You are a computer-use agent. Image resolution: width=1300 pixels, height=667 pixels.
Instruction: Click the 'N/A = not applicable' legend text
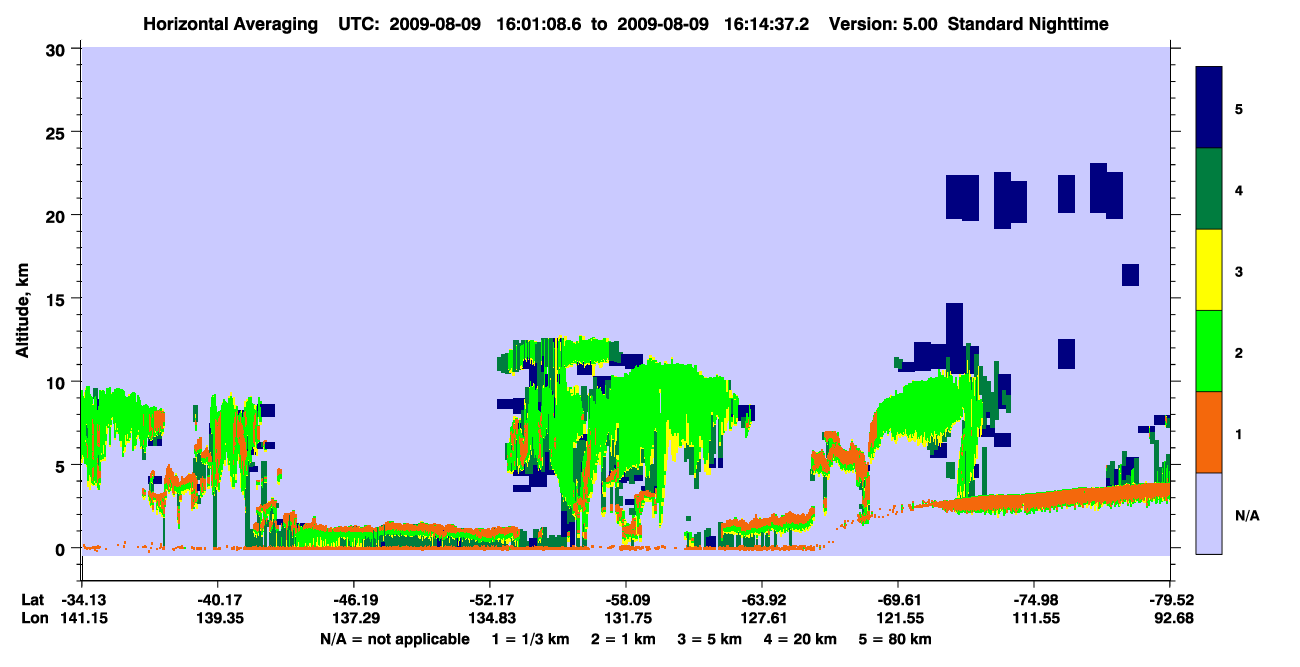[394, 639]
